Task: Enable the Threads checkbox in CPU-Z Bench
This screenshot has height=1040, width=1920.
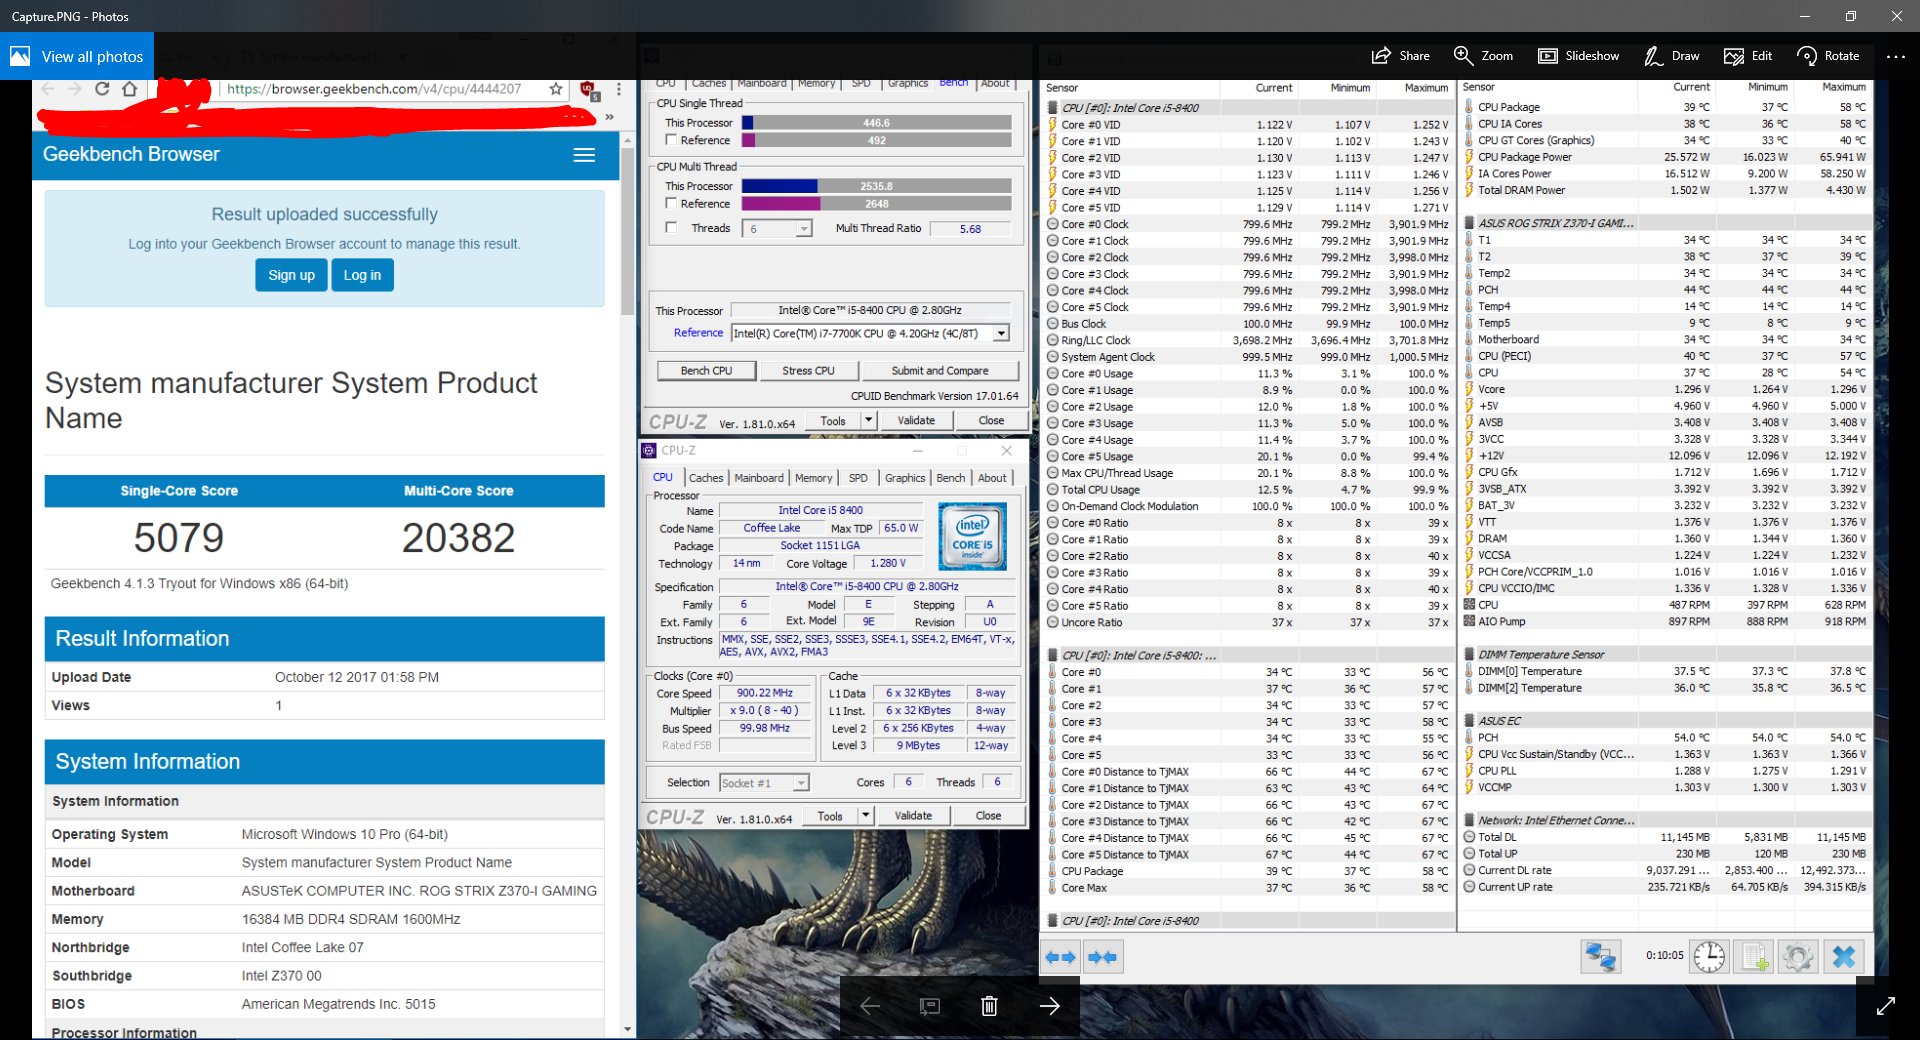Action: pos(672,228)
